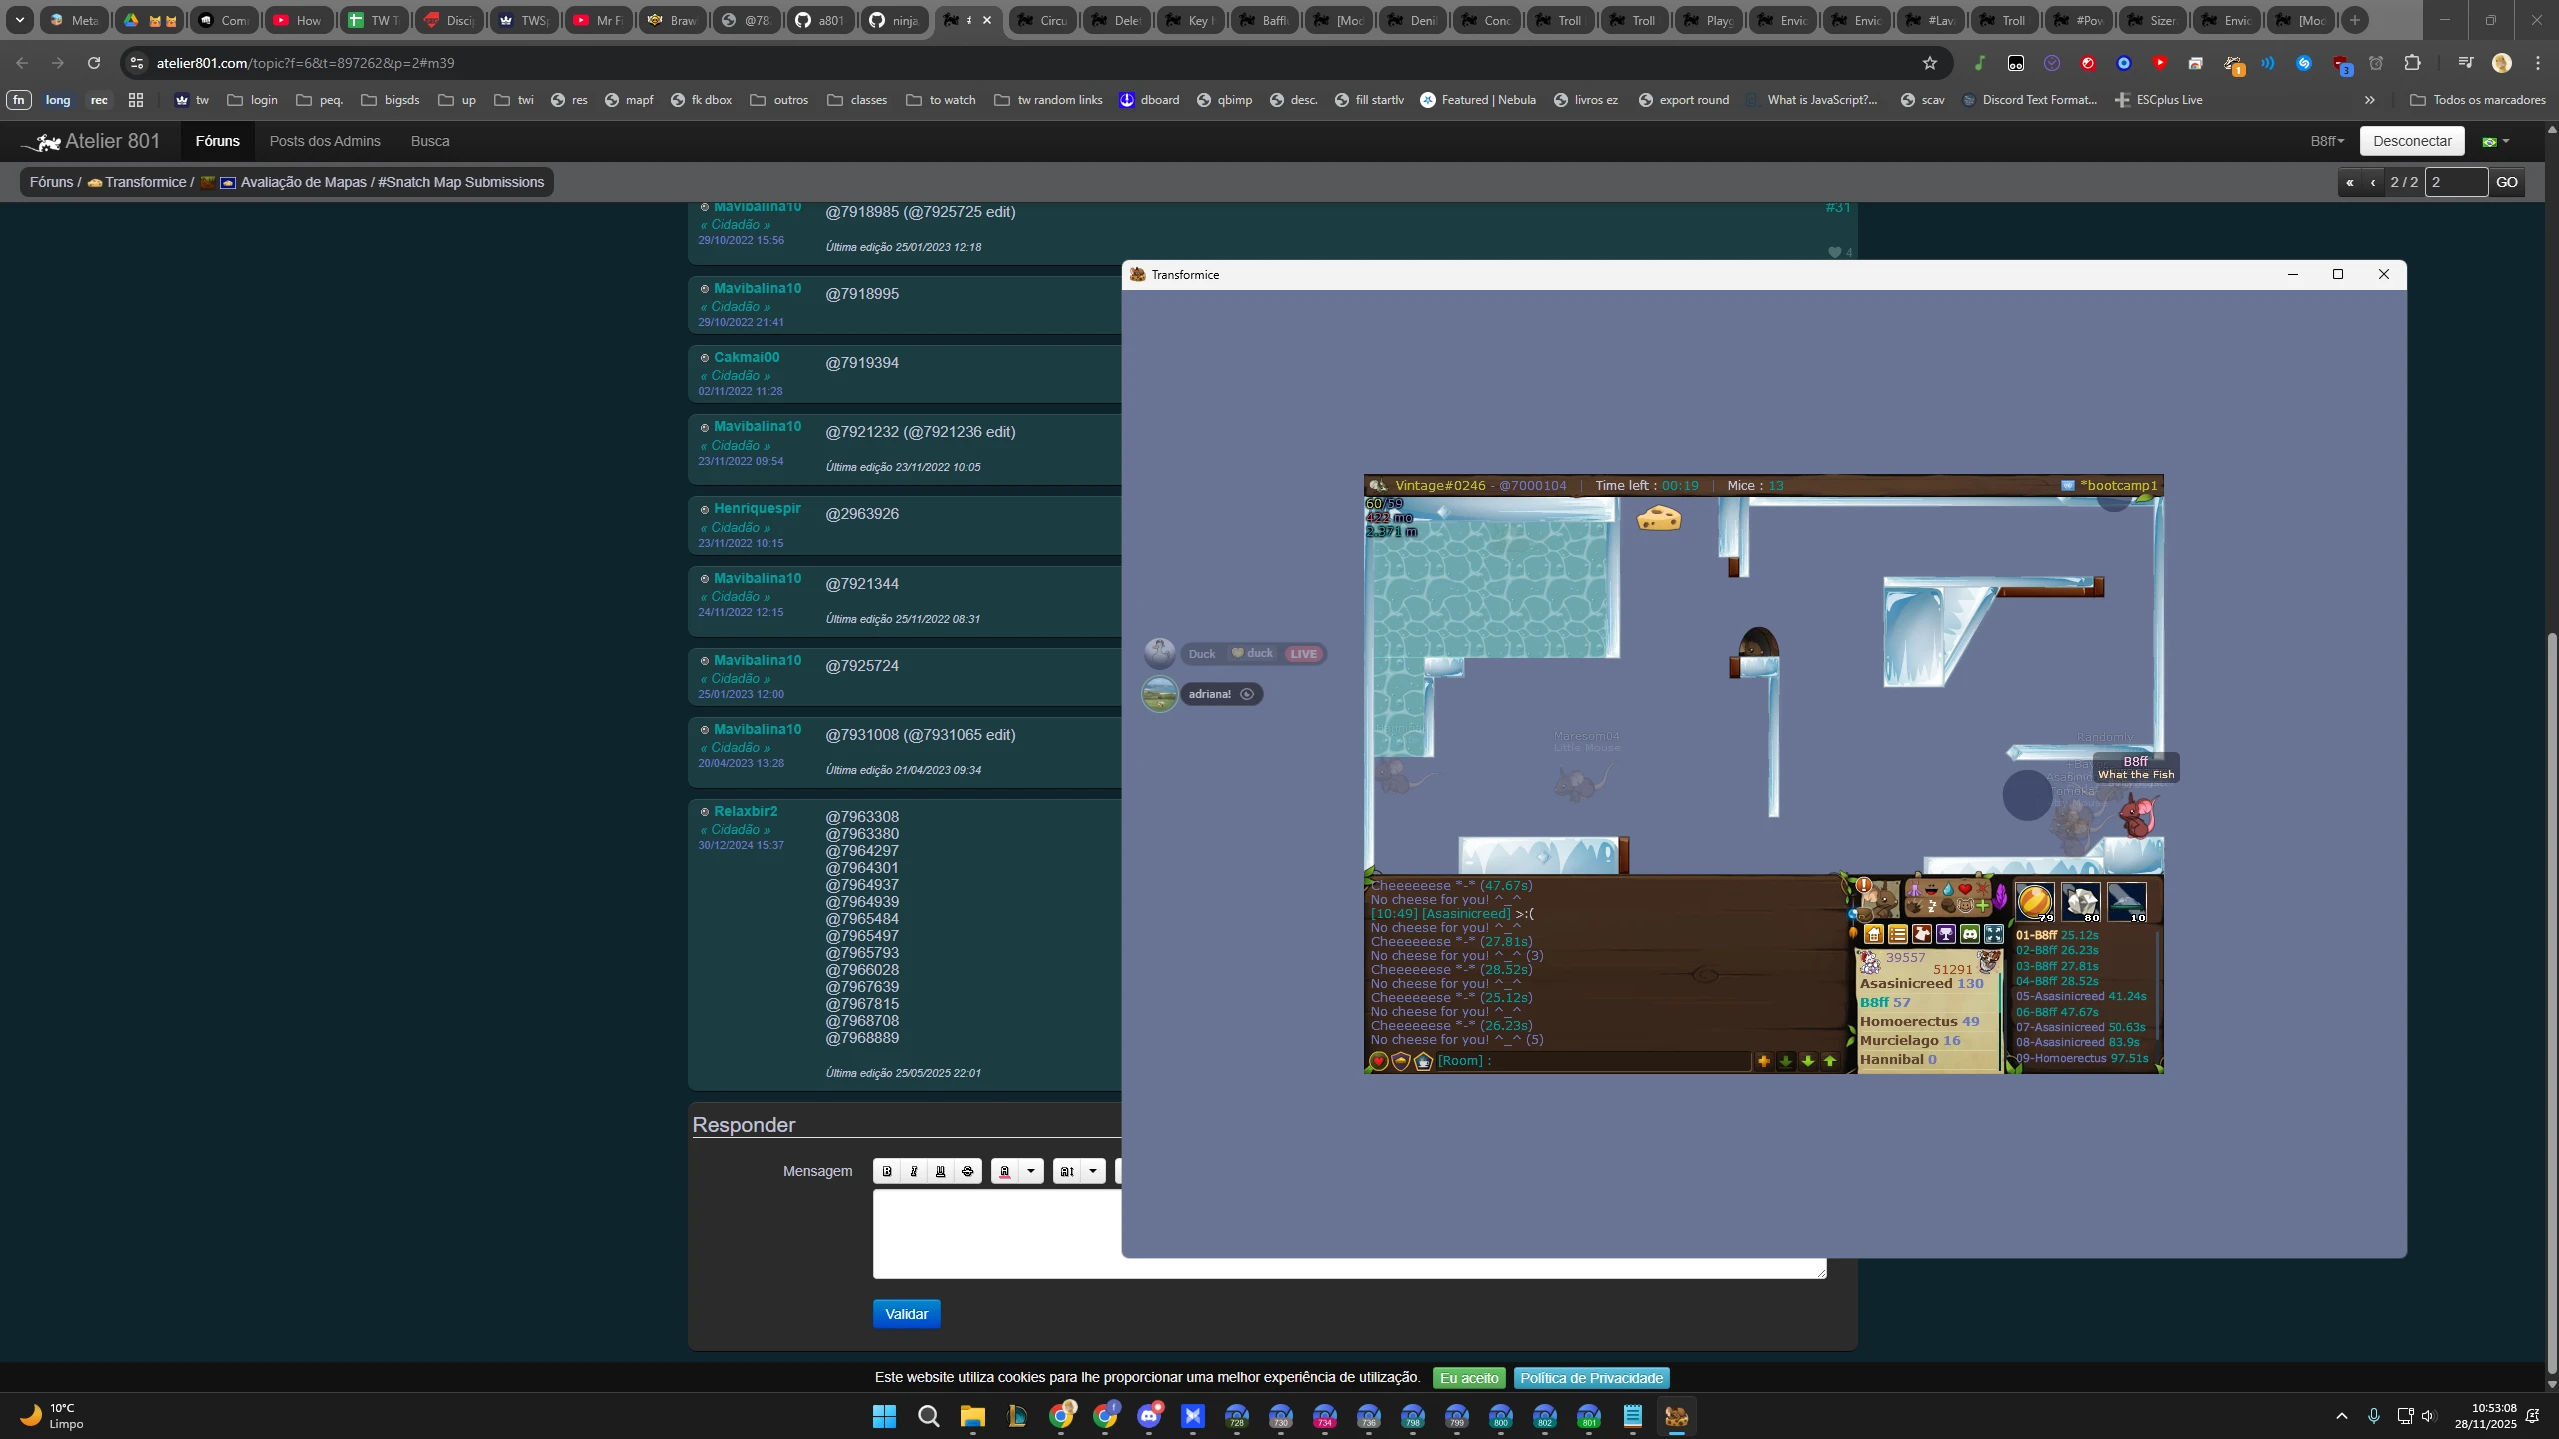Open the bigsds bookmark folder
Viewport: 2559px width, 1439px height.
click(x=390, y=100)
